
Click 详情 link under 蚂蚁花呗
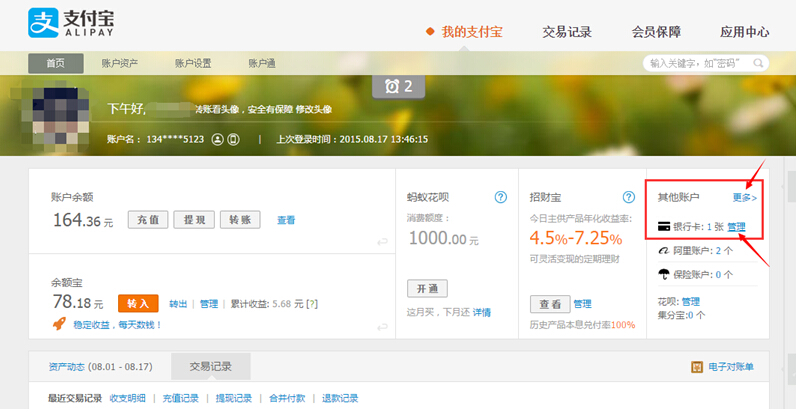pos(482,312)
